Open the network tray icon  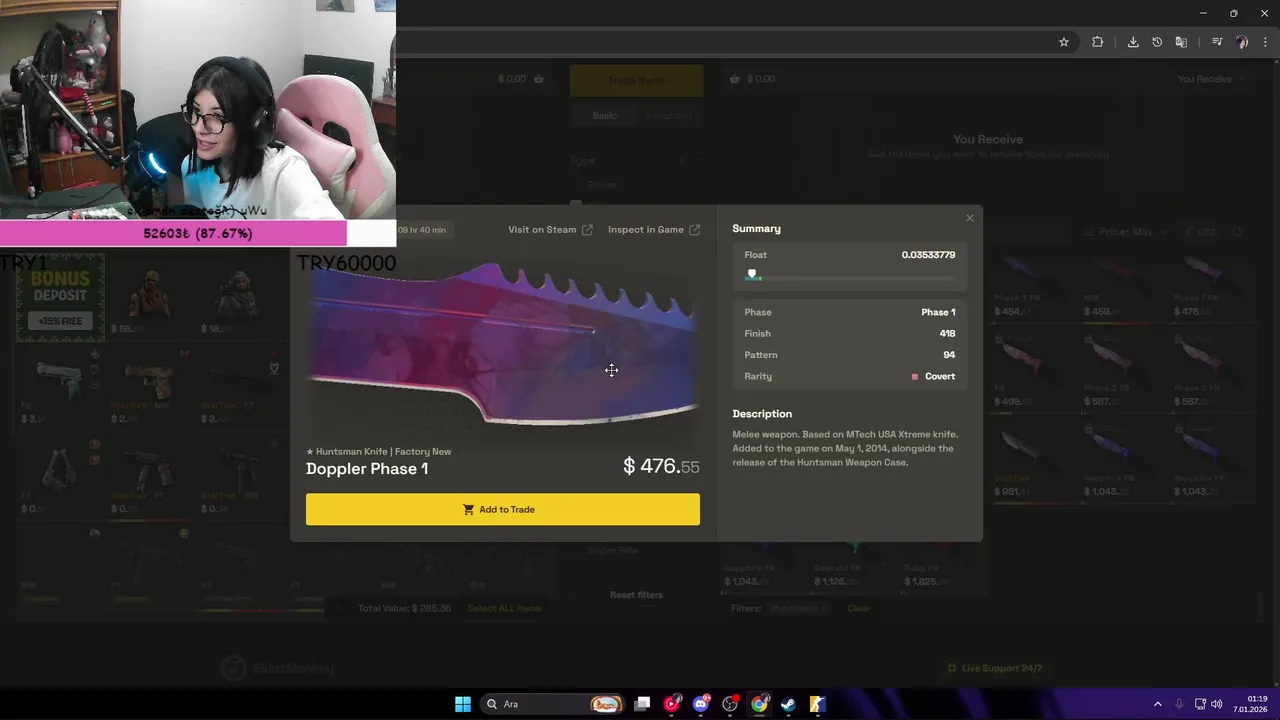point(1200,704)
